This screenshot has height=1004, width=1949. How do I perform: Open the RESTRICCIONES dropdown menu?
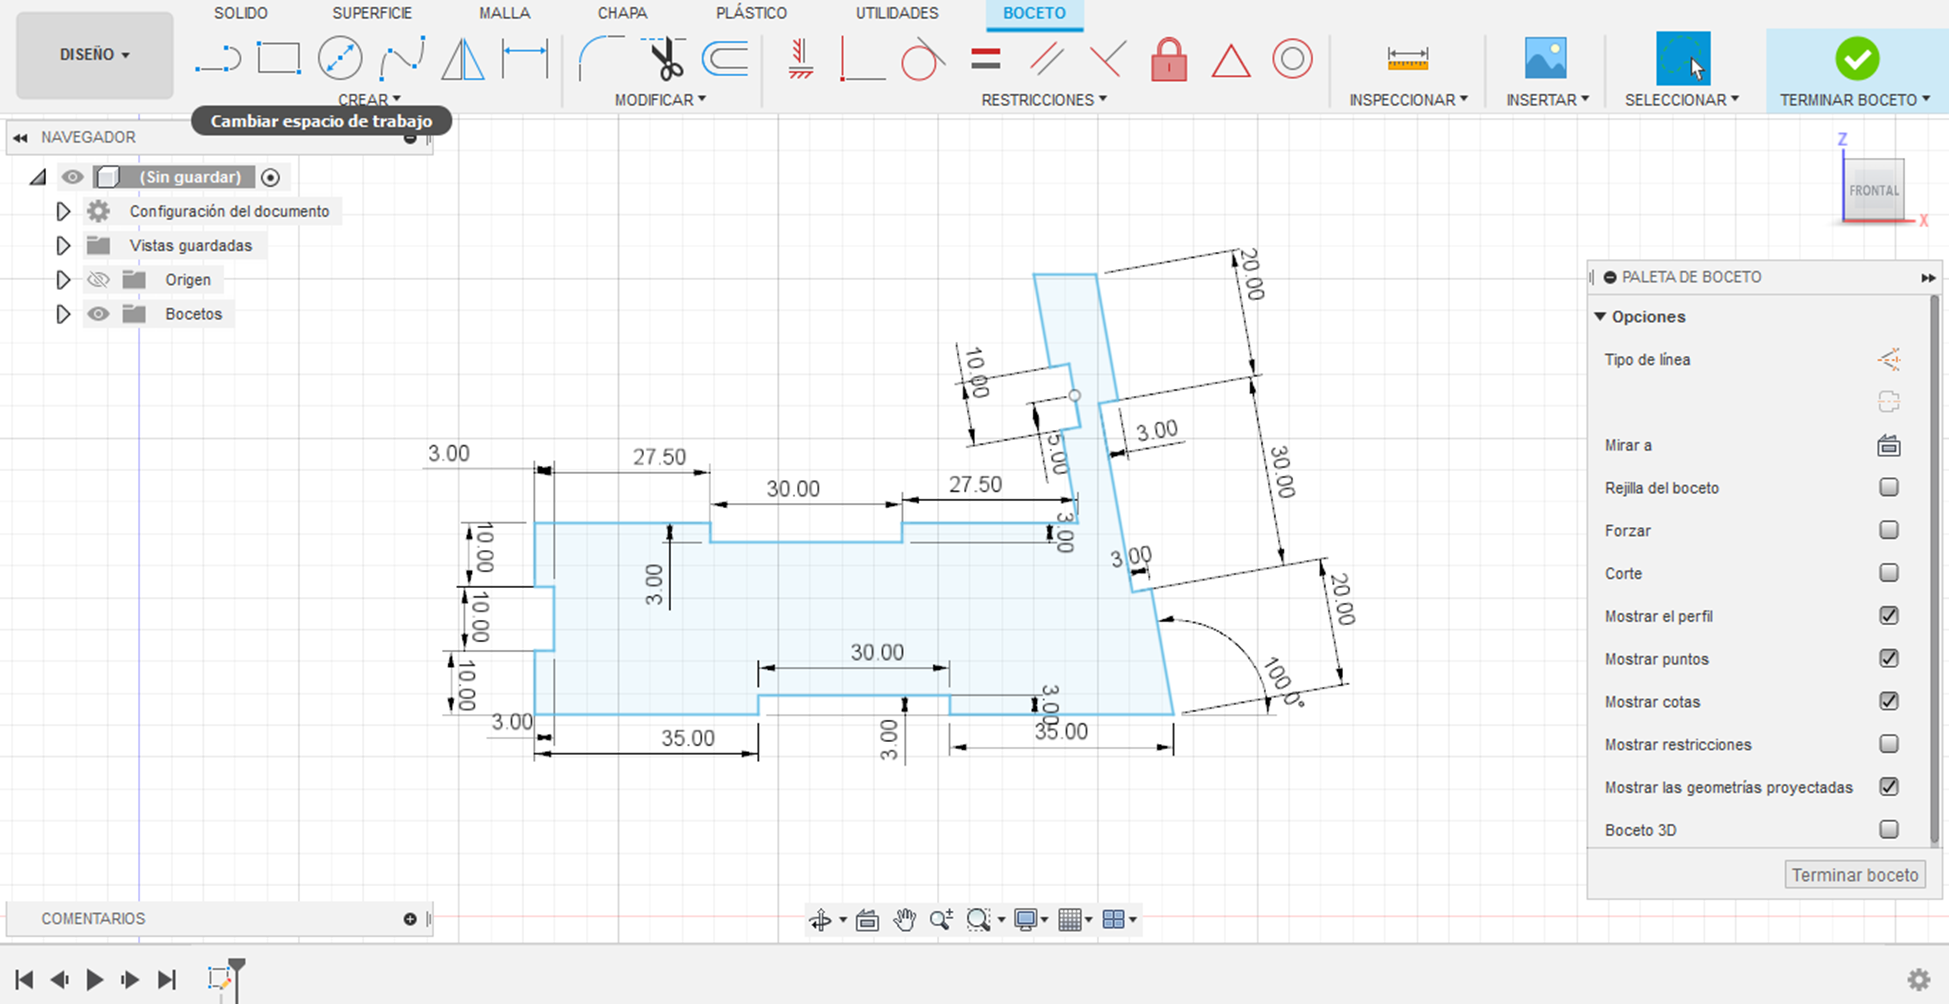[x=1044, y=100]
